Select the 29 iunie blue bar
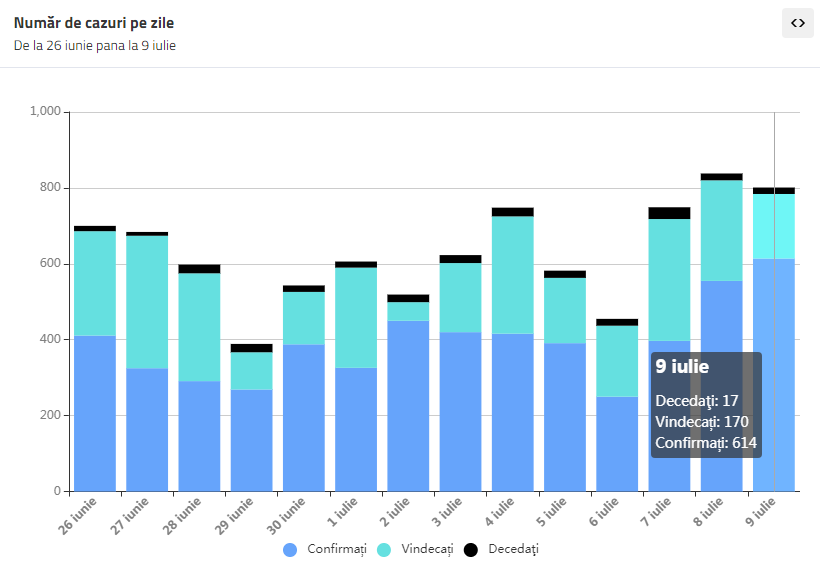This screenshot has height=564, width=820. tap(252, 441)
